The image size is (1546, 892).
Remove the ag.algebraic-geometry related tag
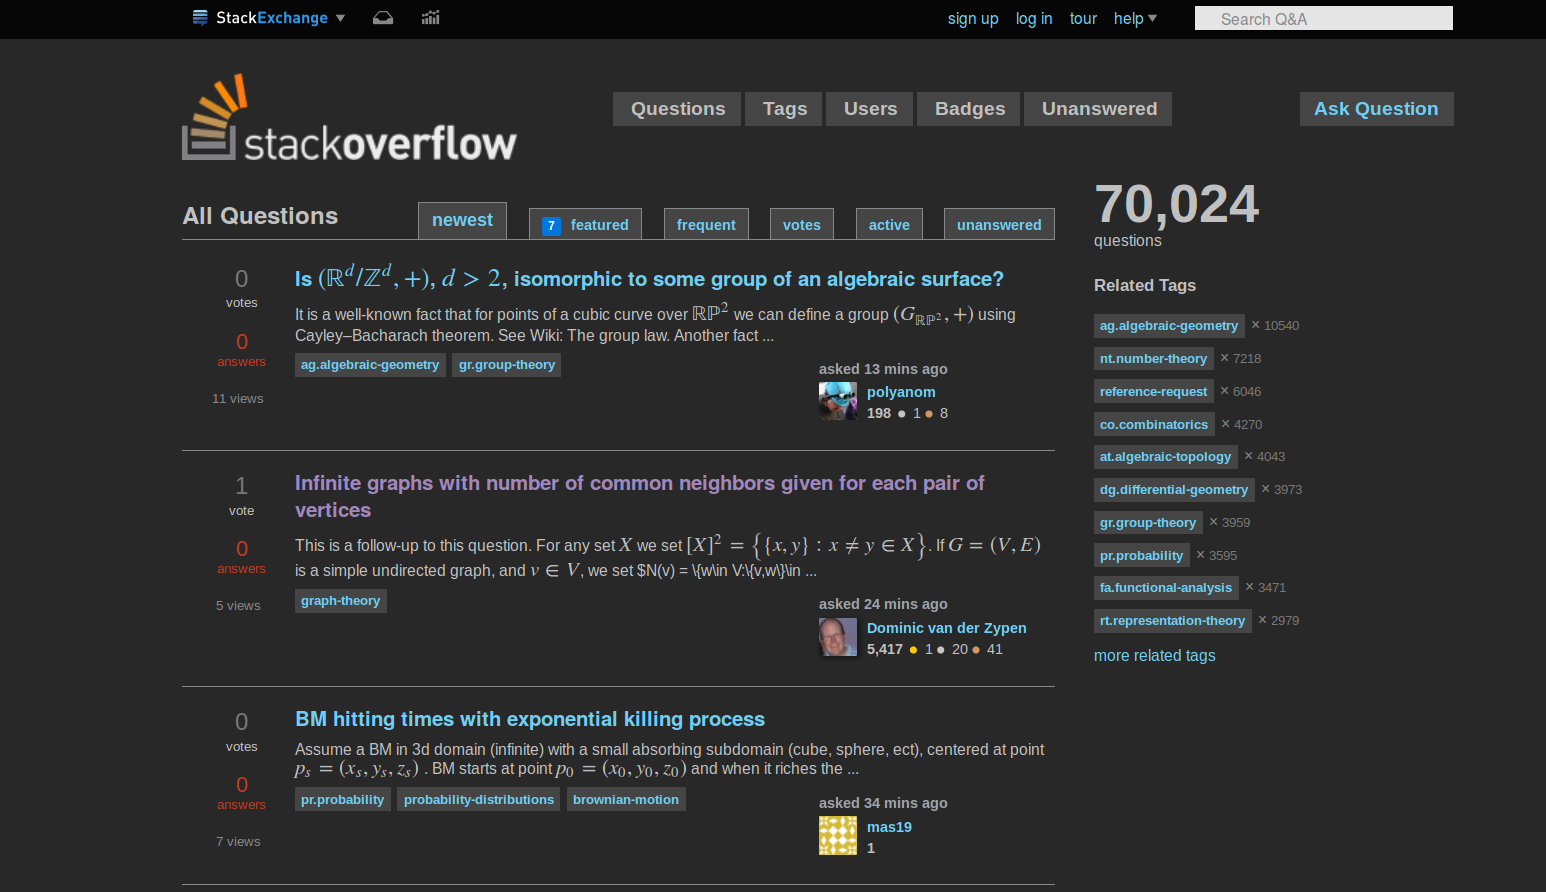[x=1254, y=325]
